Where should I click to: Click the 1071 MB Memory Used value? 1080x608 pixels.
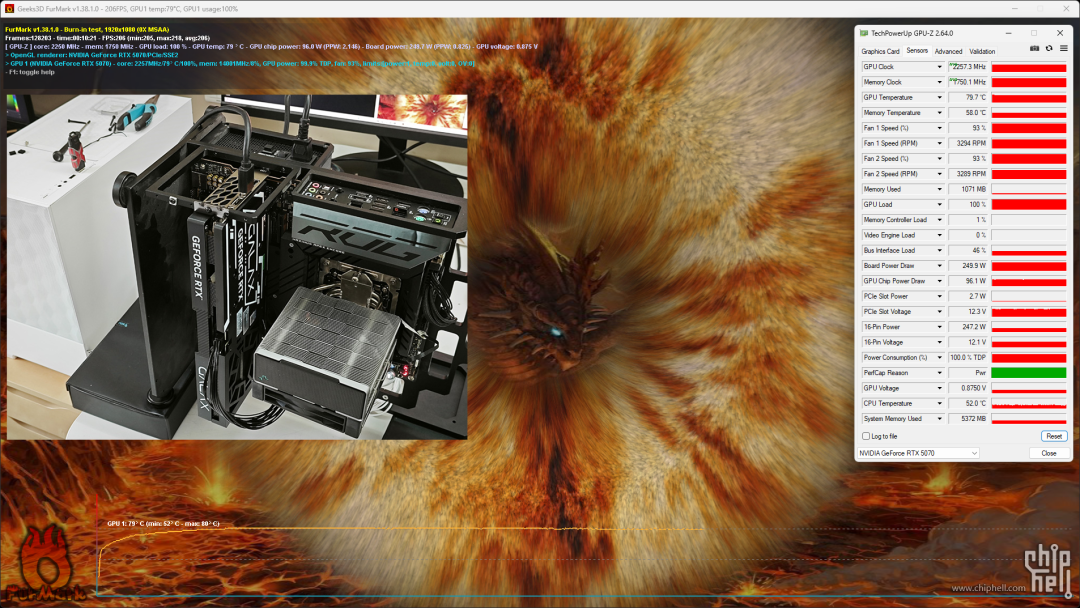968,189
